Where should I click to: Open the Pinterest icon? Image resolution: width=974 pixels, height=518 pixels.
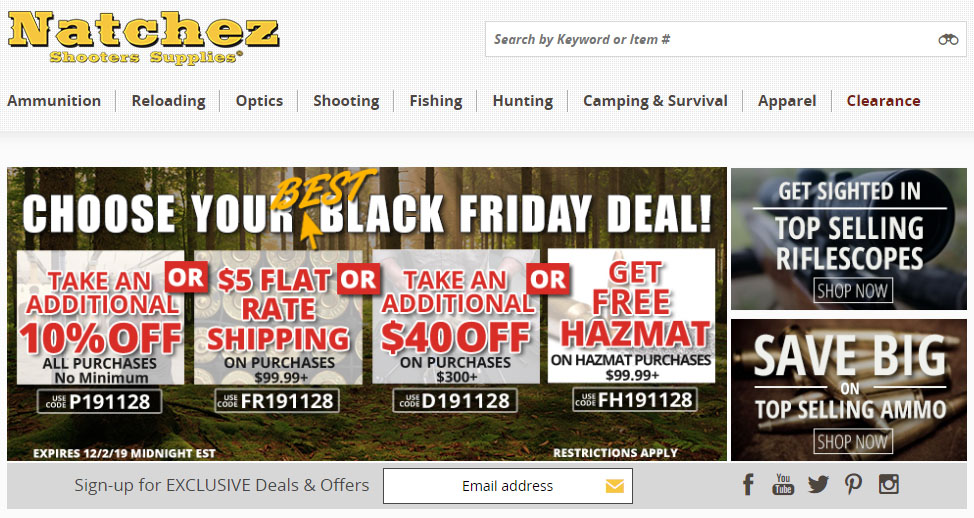853,484
